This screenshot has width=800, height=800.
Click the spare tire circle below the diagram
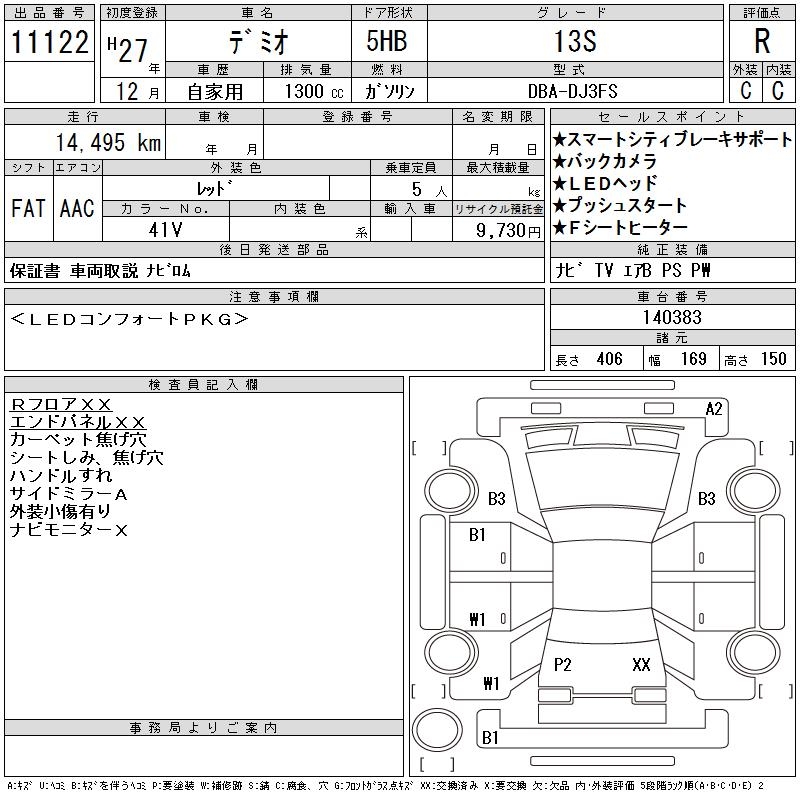pyautogui.click(x=437, y=730)
